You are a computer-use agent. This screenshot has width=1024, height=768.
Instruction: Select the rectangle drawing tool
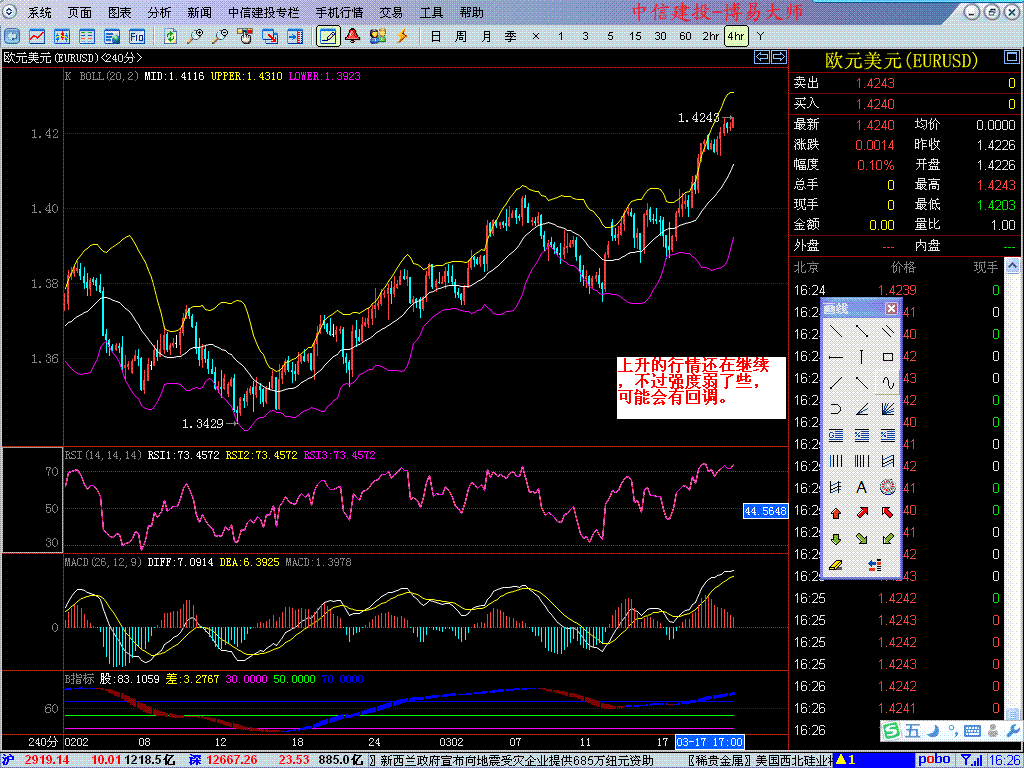[x=888, y=357]
